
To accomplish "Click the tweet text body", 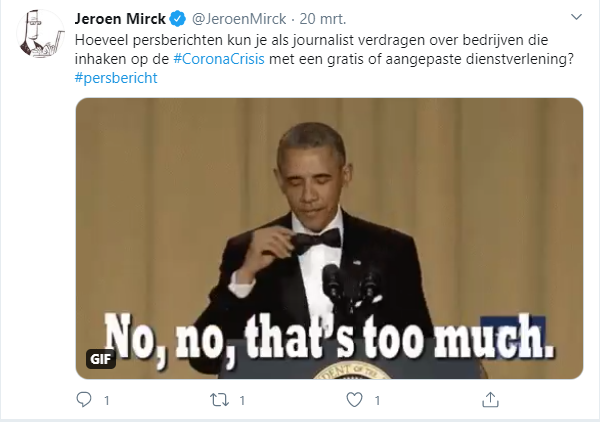I will (x=300, y=41).
